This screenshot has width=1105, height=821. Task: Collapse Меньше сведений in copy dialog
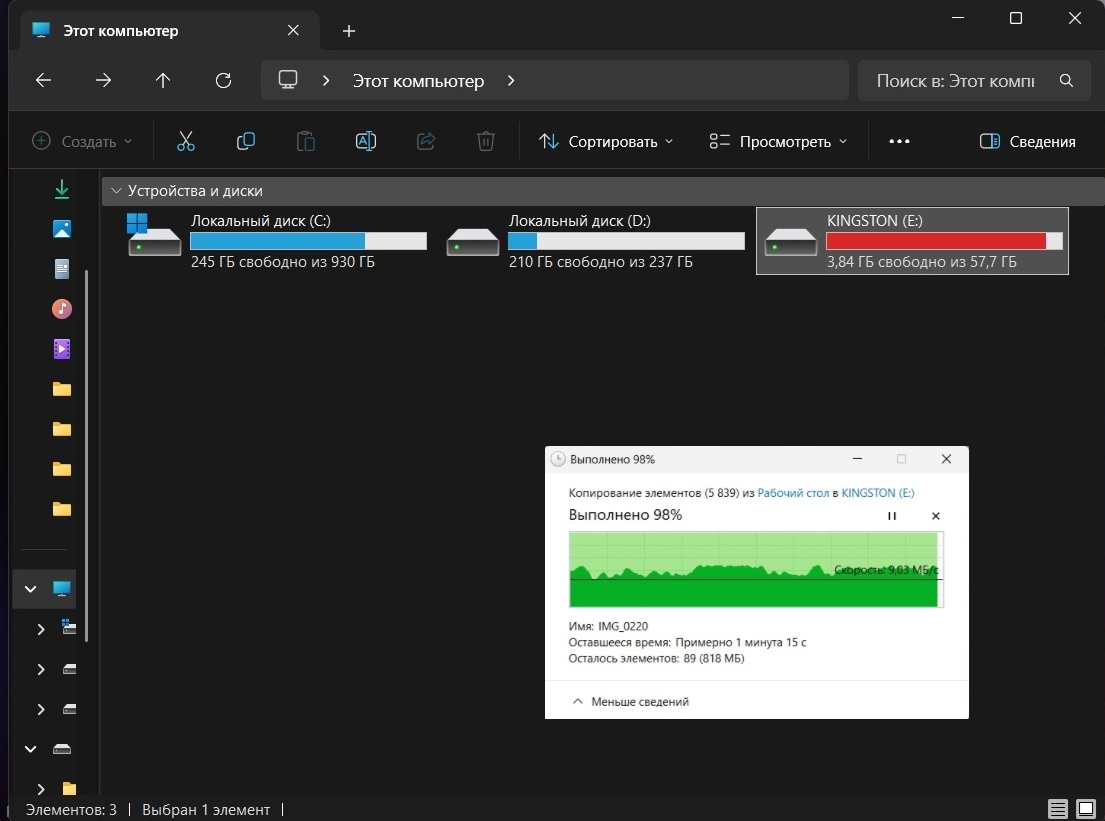point(630,701)
